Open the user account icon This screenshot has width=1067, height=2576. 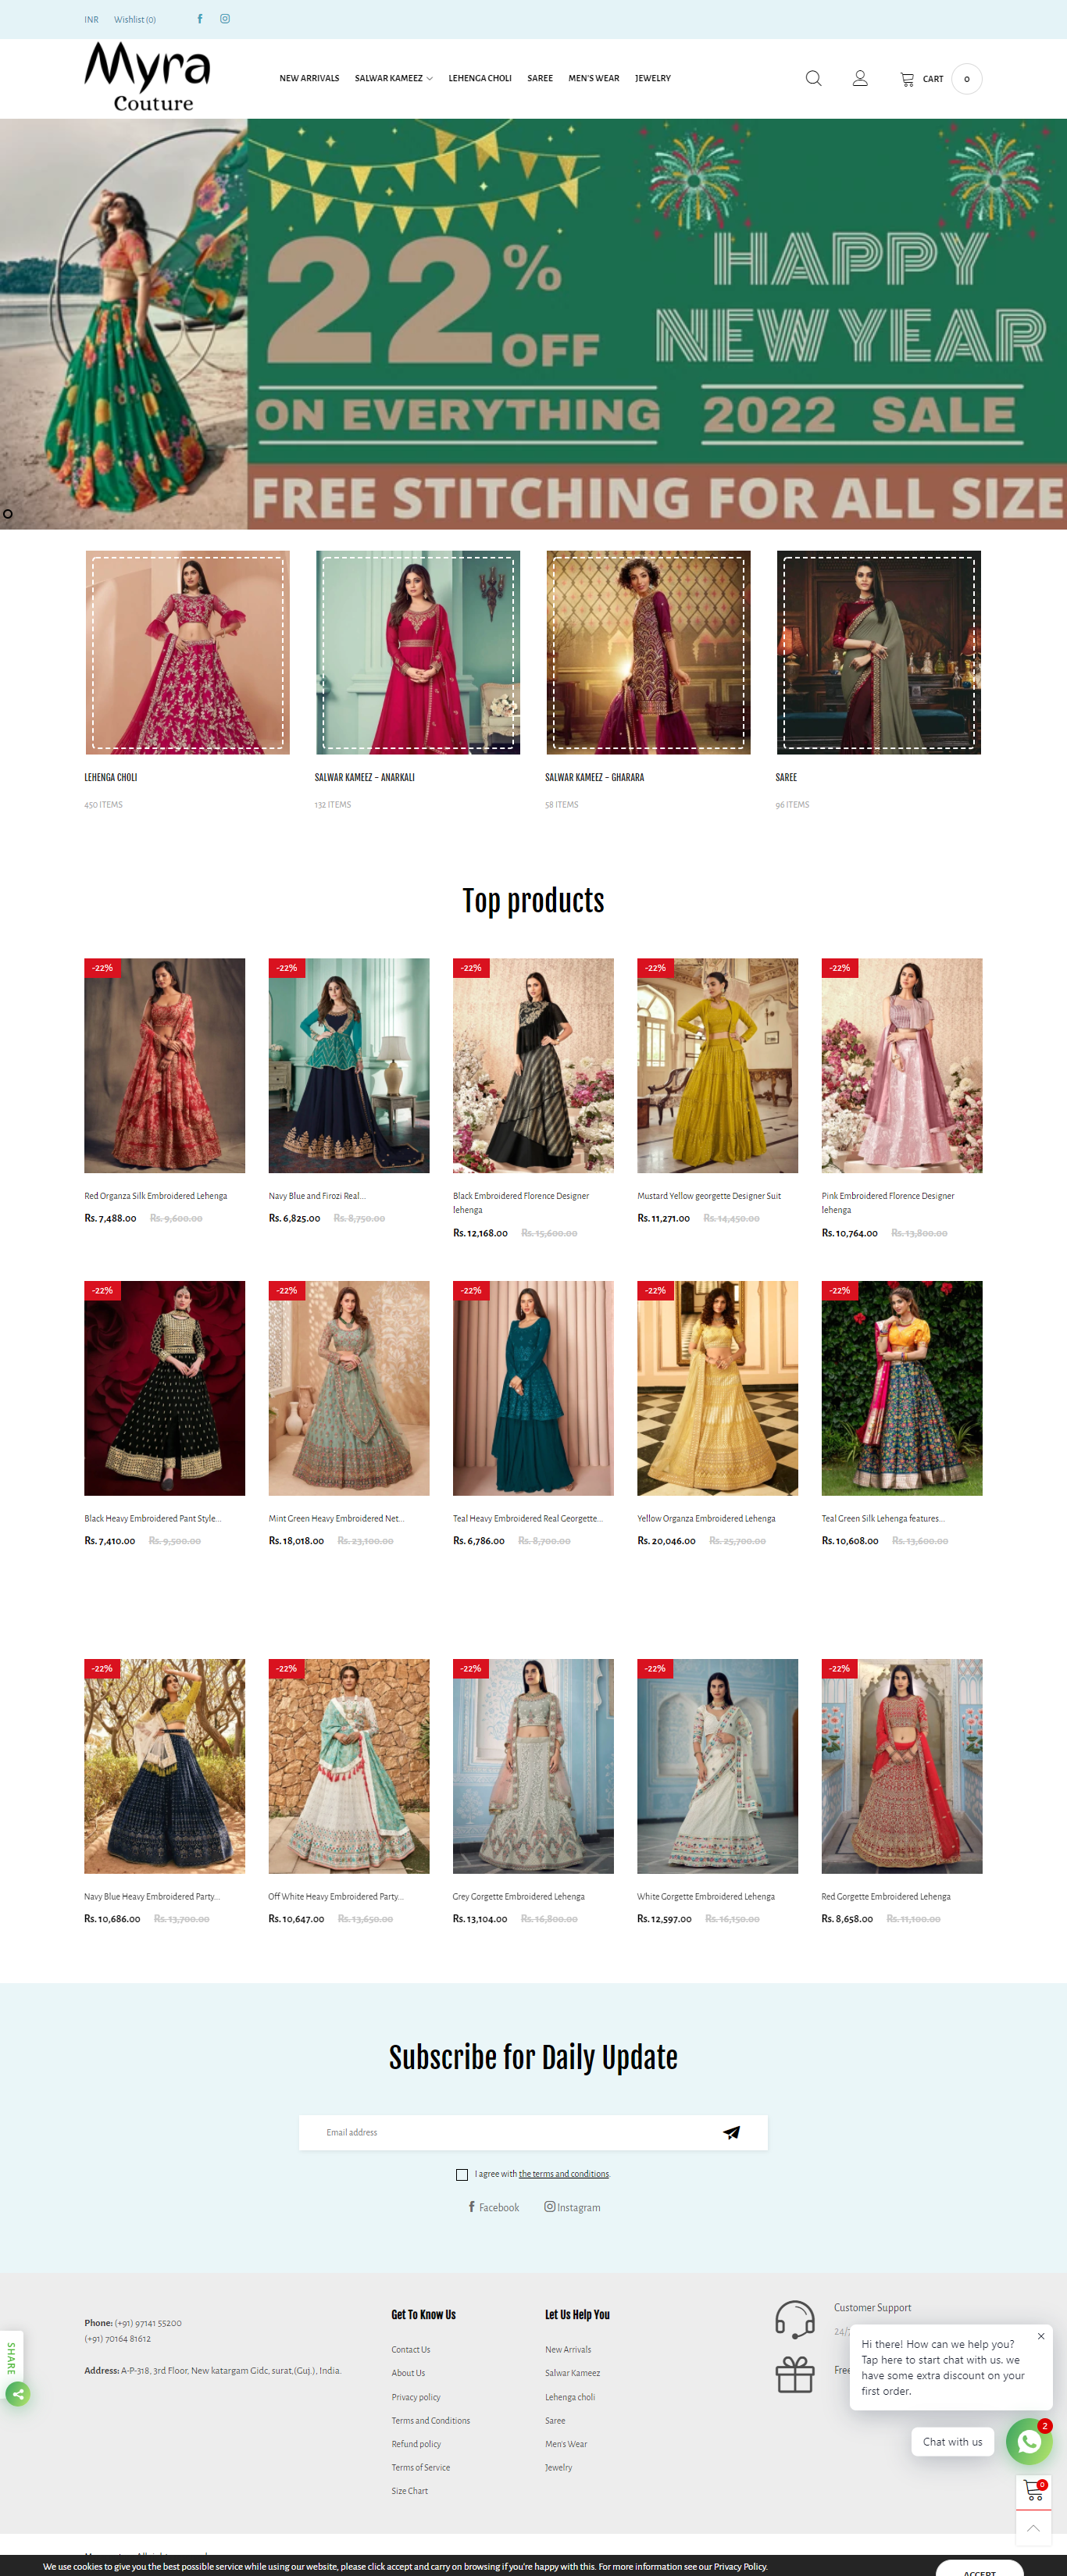tap(859, 78)
